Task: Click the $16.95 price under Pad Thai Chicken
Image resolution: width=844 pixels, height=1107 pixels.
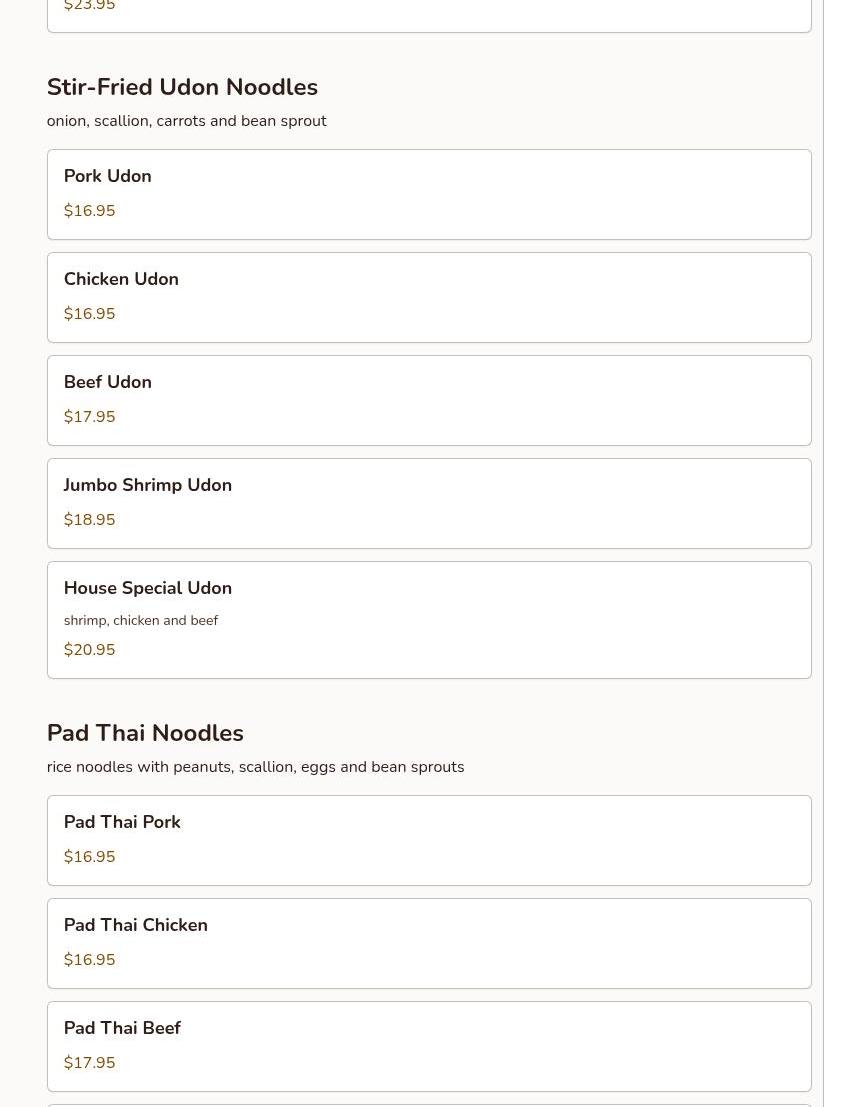Action: [x=89, y=960]
